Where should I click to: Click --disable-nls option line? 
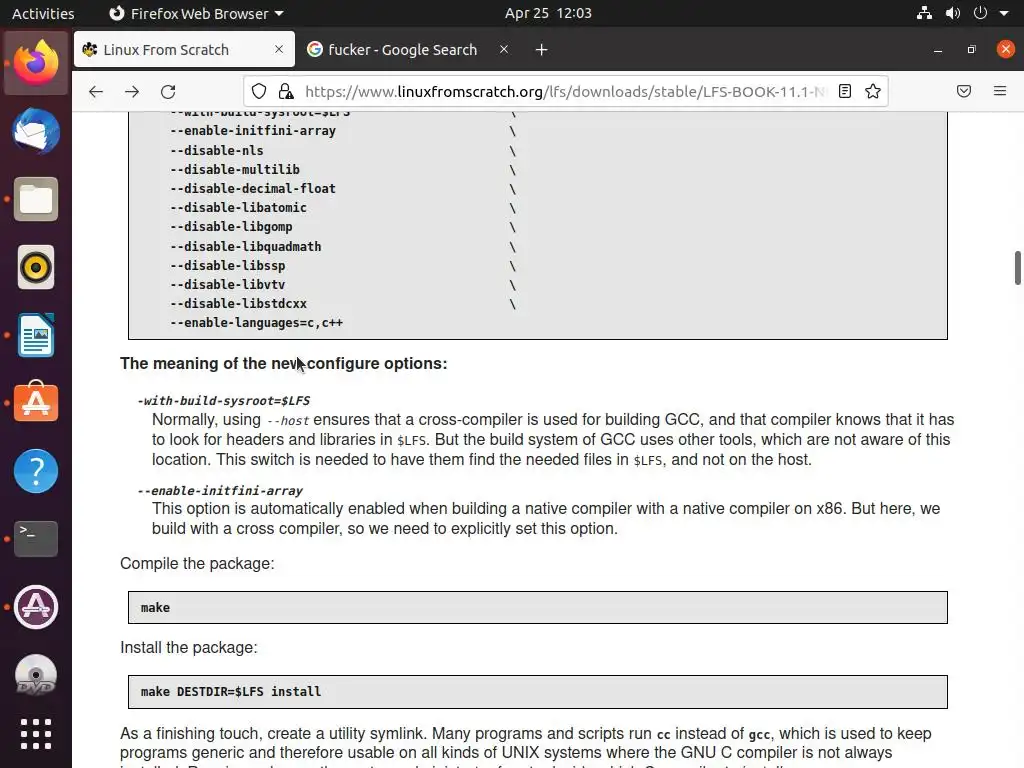pyautogui.click(x=217, y=150)
